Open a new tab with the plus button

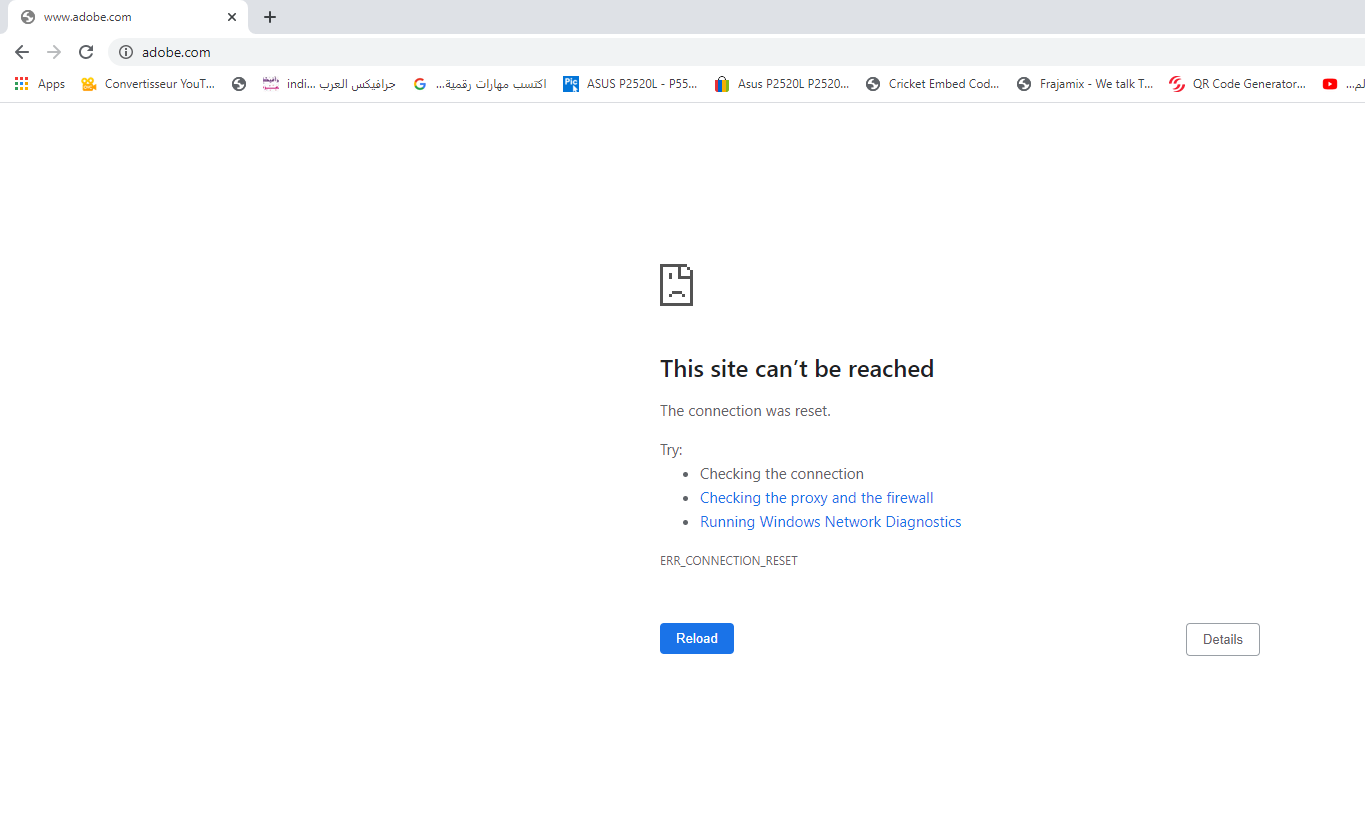(x=269, y=17)
